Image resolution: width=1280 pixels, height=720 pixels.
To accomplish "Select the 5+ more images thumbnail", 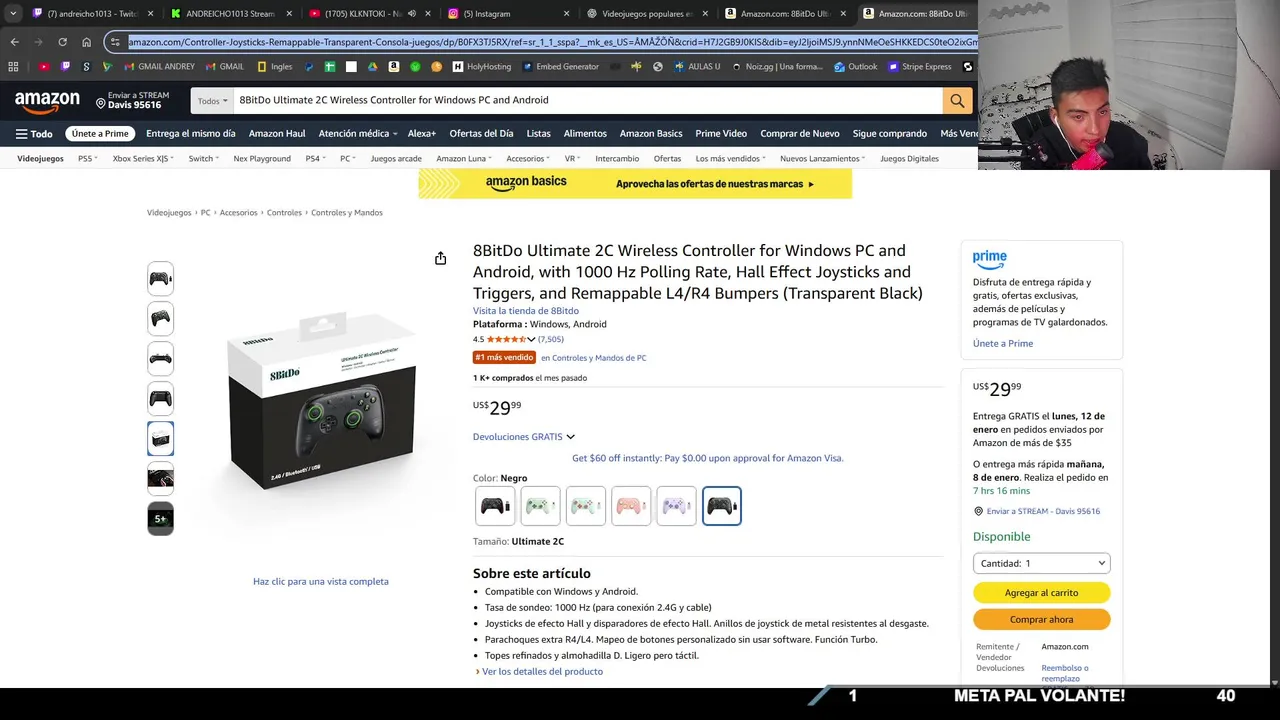I will point(160,519).
